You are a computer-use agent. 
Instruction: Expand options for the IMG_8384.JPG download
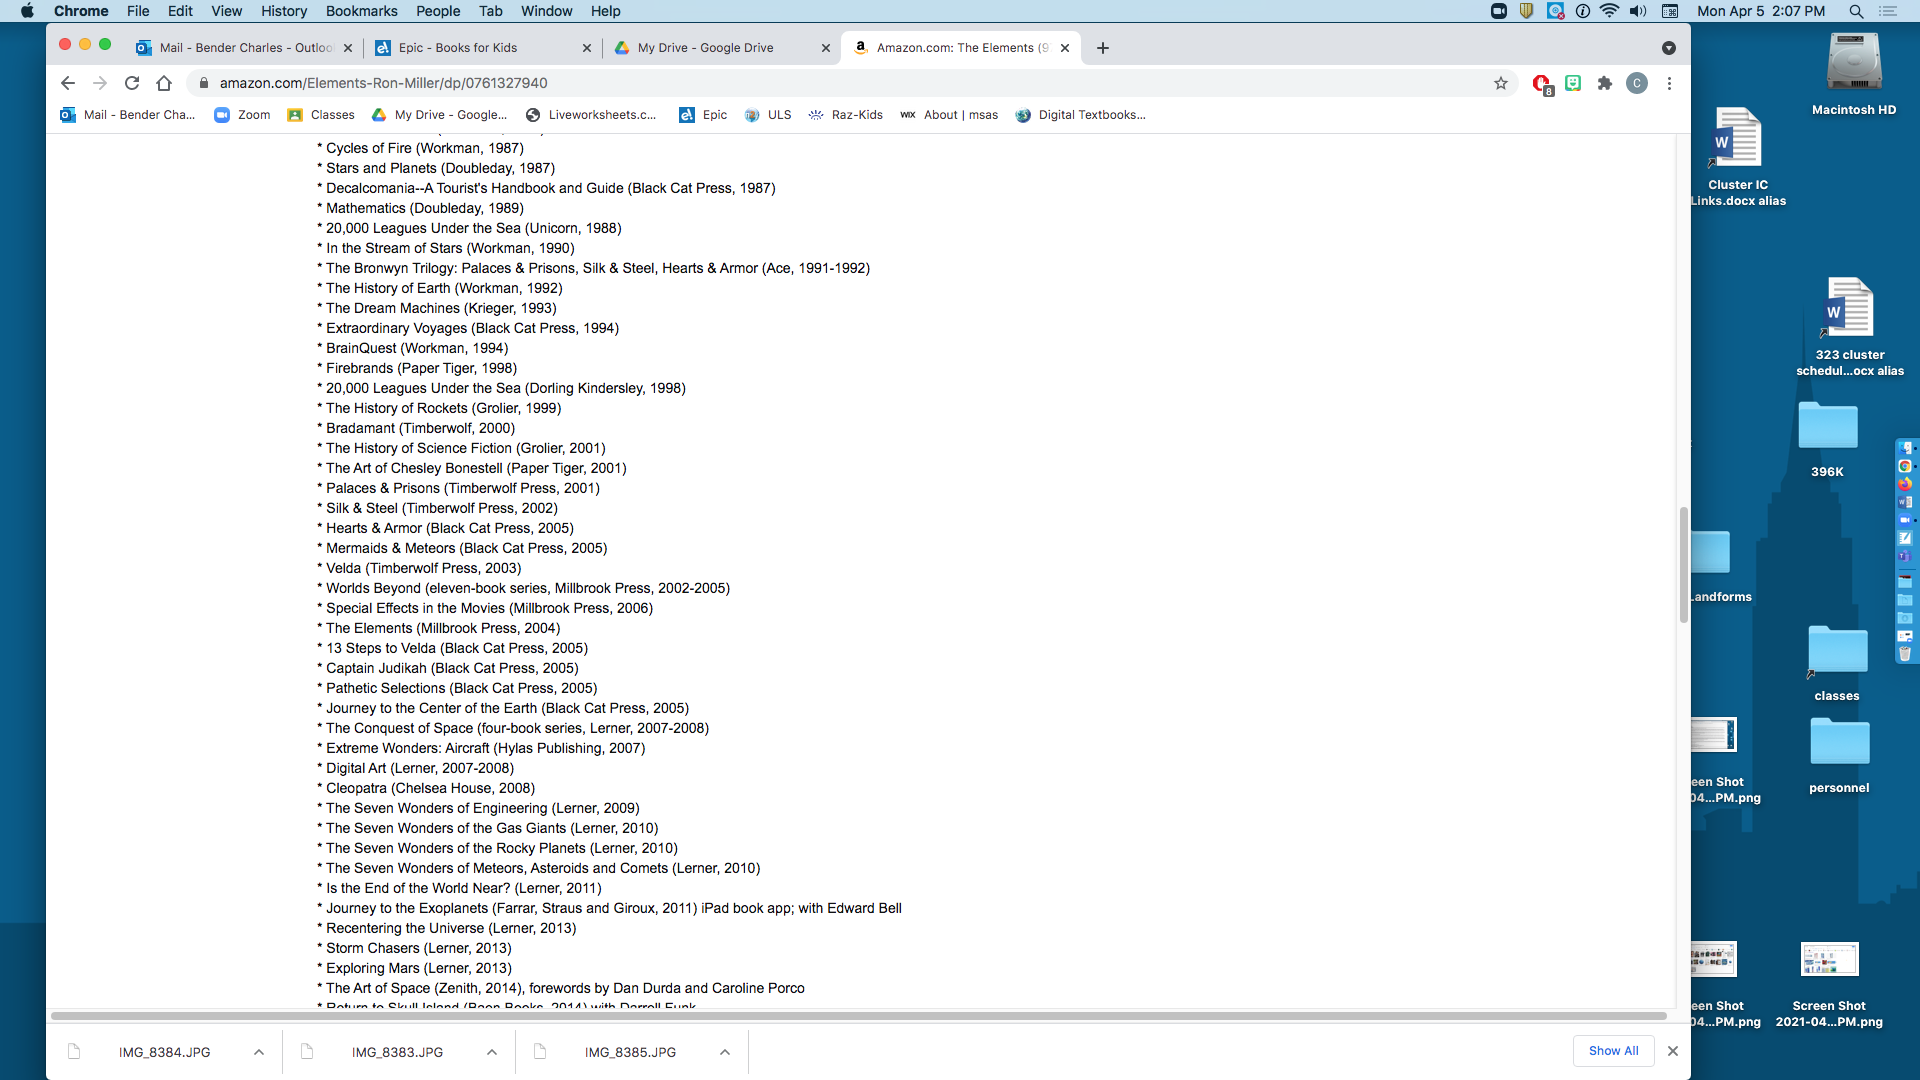tap(259, 1052)
